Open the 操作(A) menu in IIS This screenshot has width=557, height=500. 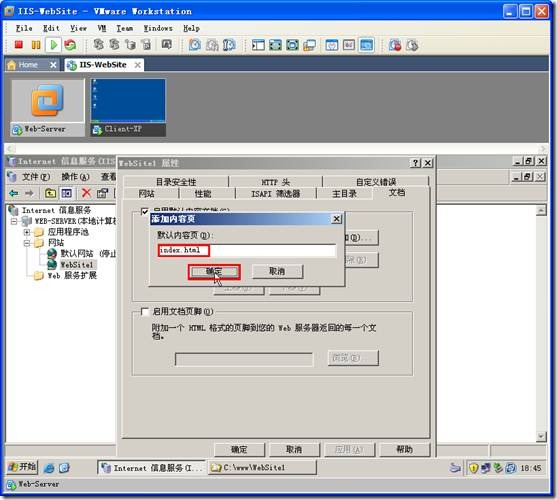[75, 176]
